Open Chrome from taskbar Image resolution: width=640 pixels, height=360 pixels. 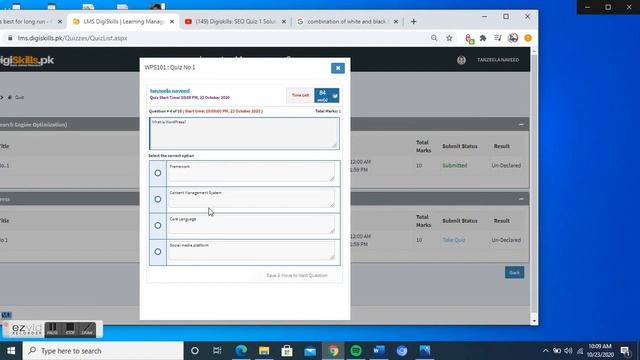333,351
